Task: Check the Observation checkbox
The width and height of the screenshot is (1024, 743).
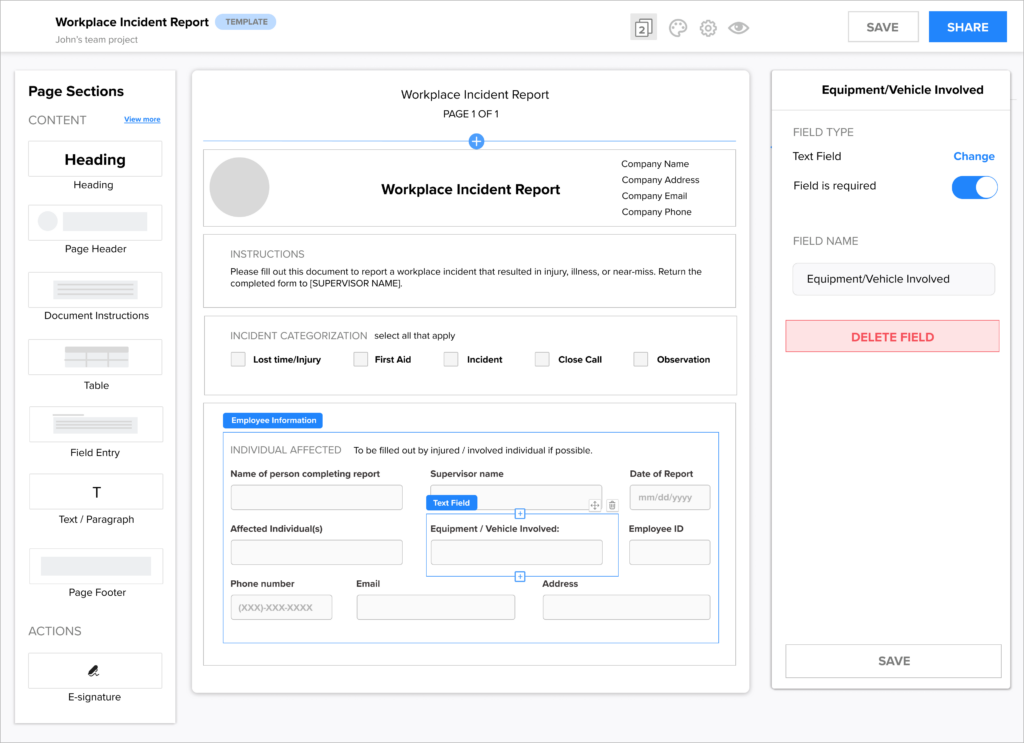Action: (641, 359)
